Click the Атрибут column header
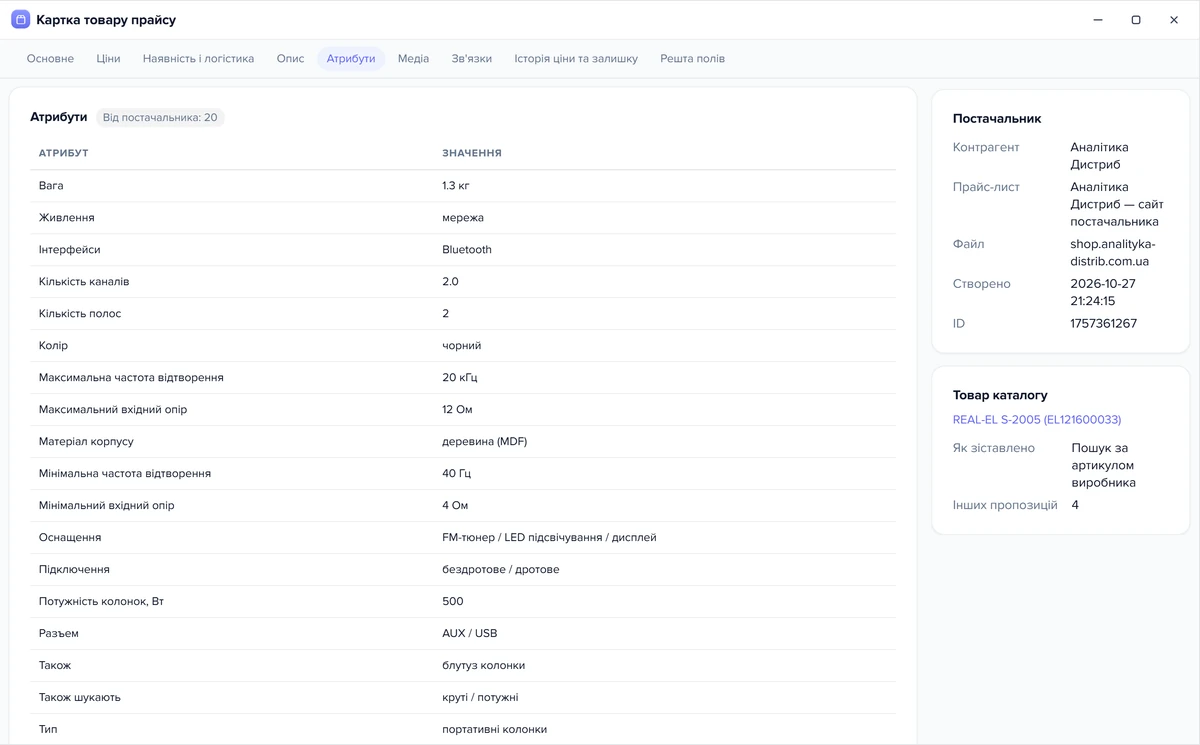Viewport: 1200px width, 745px height. click(64, 153)
